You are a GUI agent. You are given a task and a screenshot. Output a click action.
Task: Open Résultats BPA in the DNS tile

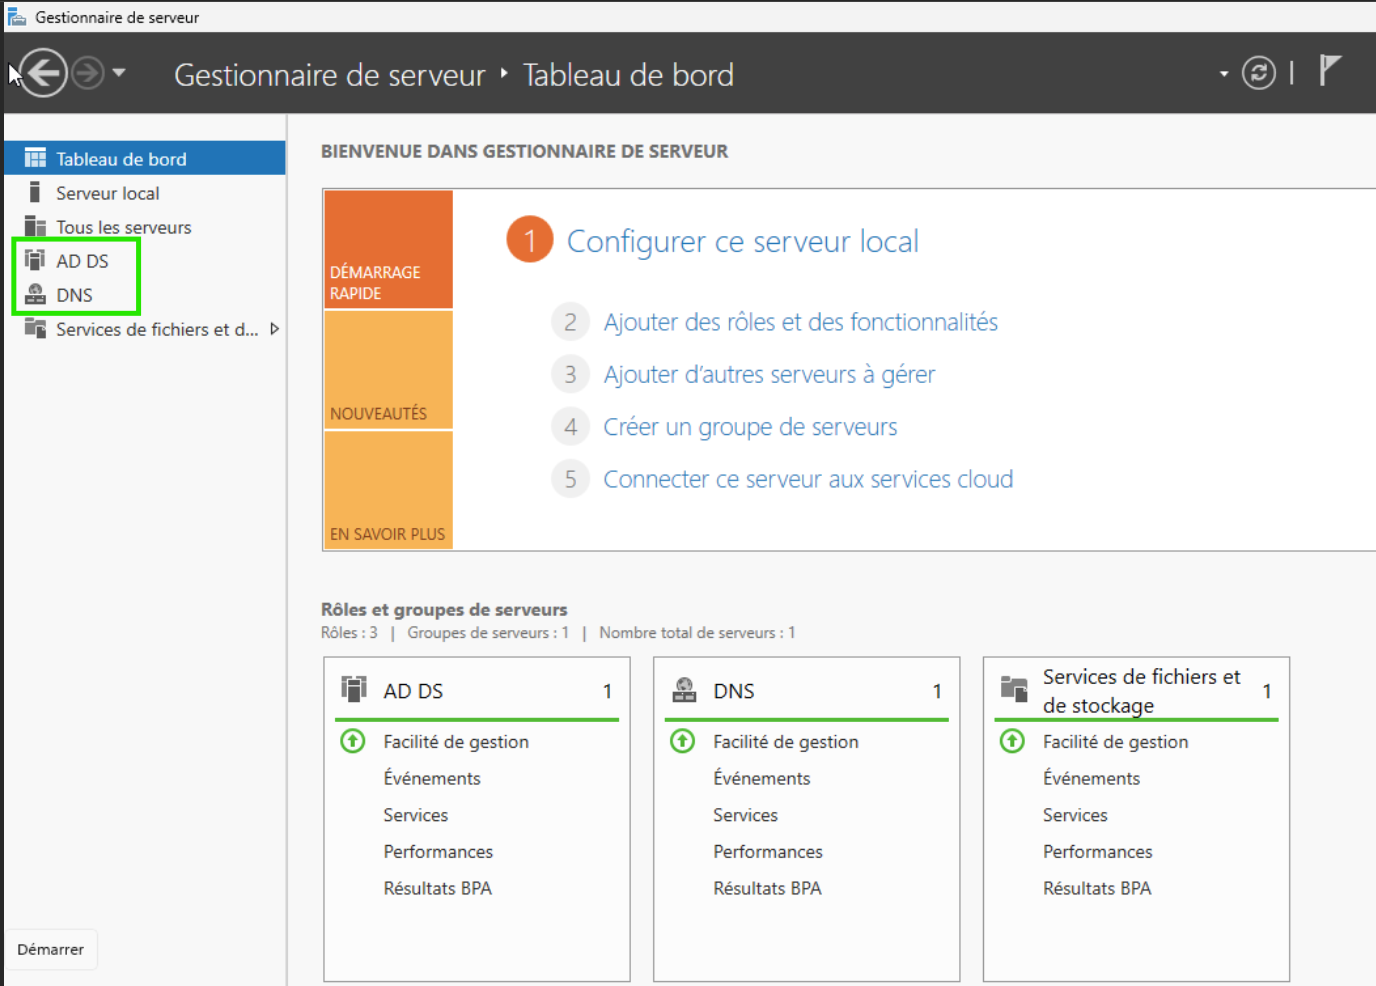767,888
